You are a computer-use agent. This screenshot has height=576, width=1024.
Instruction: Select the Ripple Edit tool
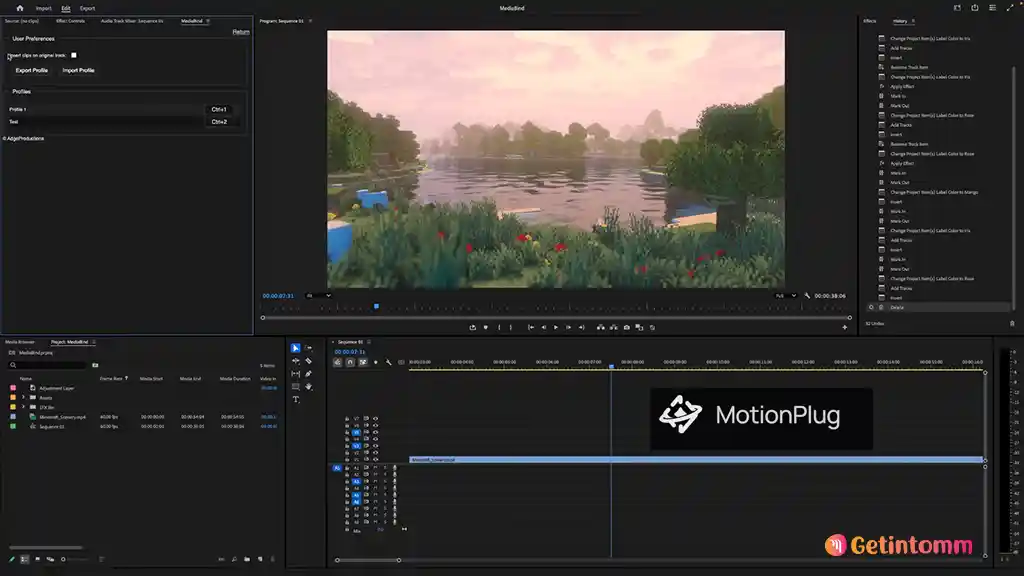pyautogui.click(x=295, y=361)
